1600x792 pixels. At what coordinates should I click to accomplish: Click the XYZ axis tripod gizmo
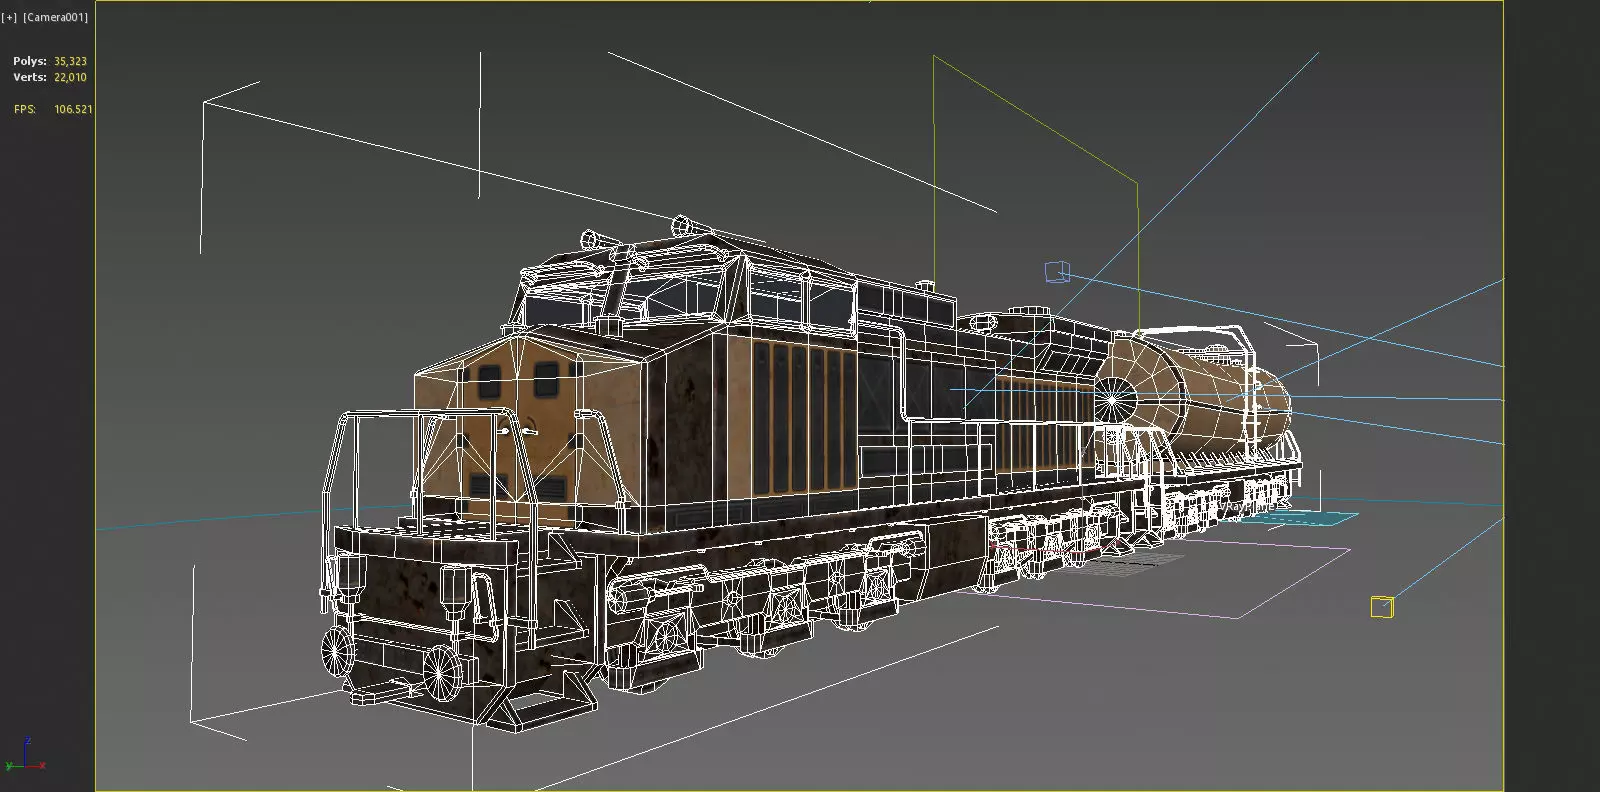tap(24, 756)
